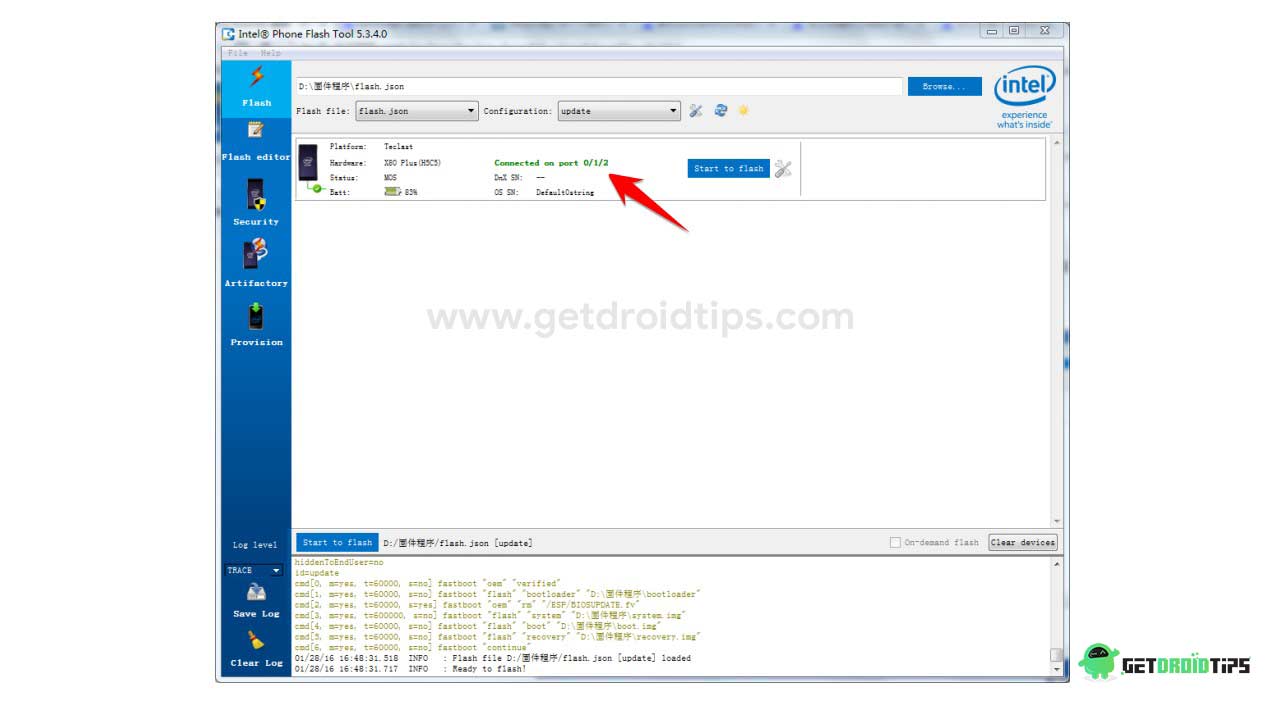This screenshot has width=1282, height=707.
Task: Click the 'Ready to flash!' log line
Action: (x=409, y=668)
